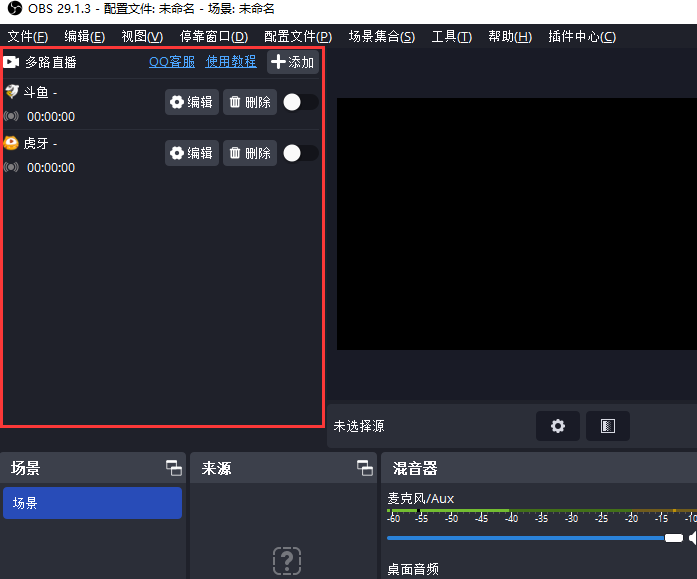Open the 文件 menu
This screenshot has height=579, width=697.
[28, 37]
